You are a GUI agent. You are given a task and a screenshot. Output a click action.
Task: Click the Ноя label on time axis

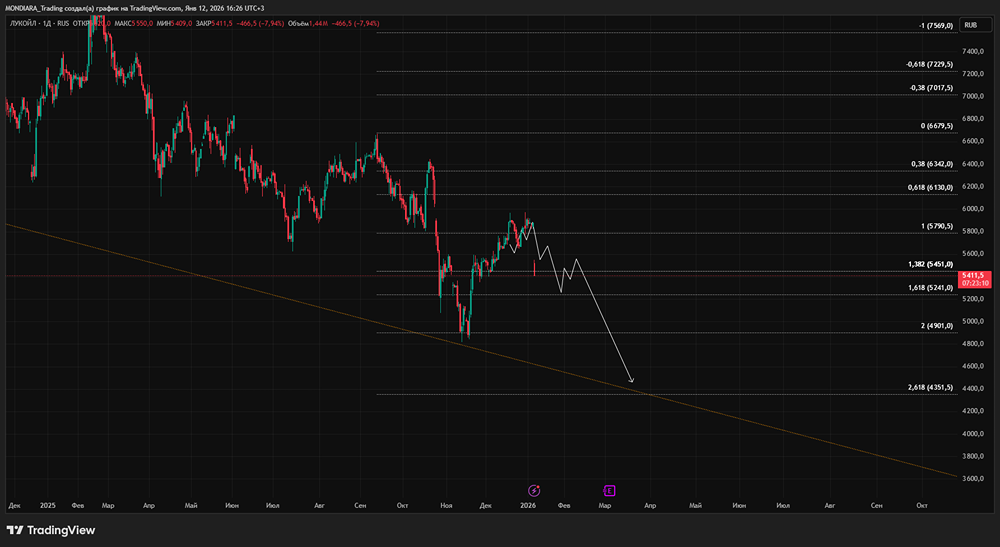(x=446, y=506)
